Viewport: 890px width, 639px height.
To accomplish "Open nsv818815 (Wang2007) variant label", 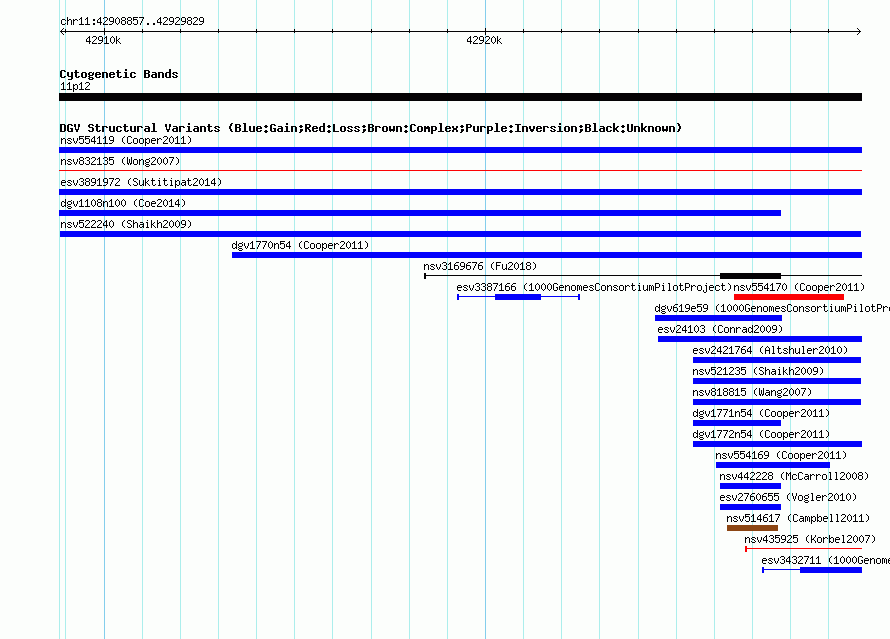I will 752,392.
